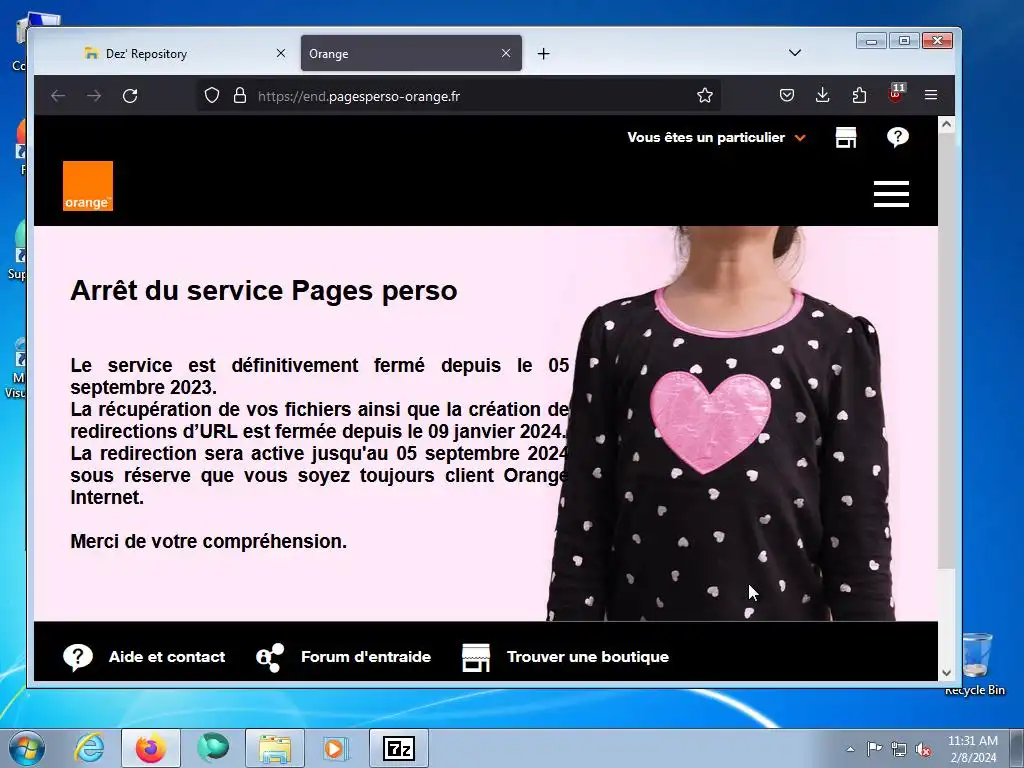Screen dimensions: 1024x768
Task: Click the Action Center flag icon
Action: click(874, 749)
